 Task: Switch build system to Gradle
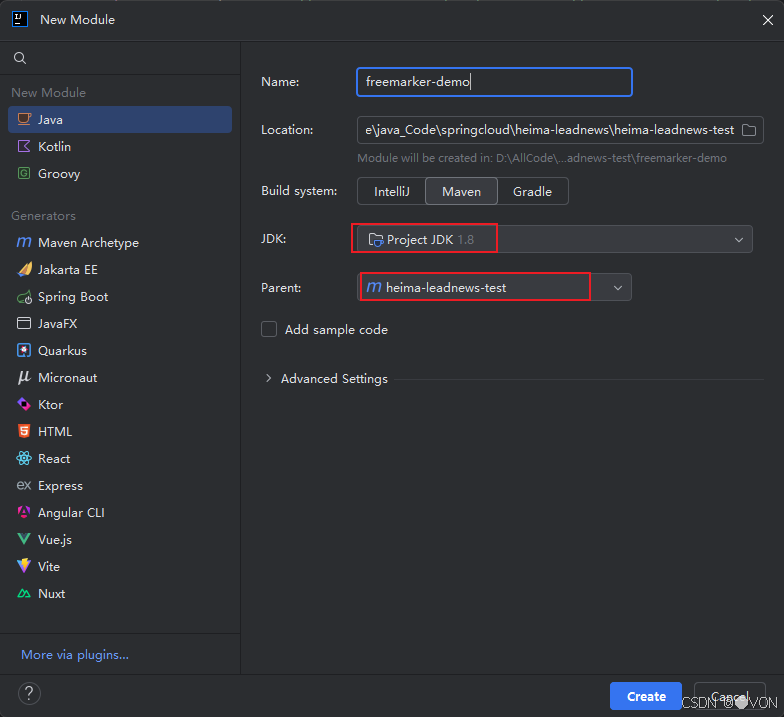(x=532, y=192)
